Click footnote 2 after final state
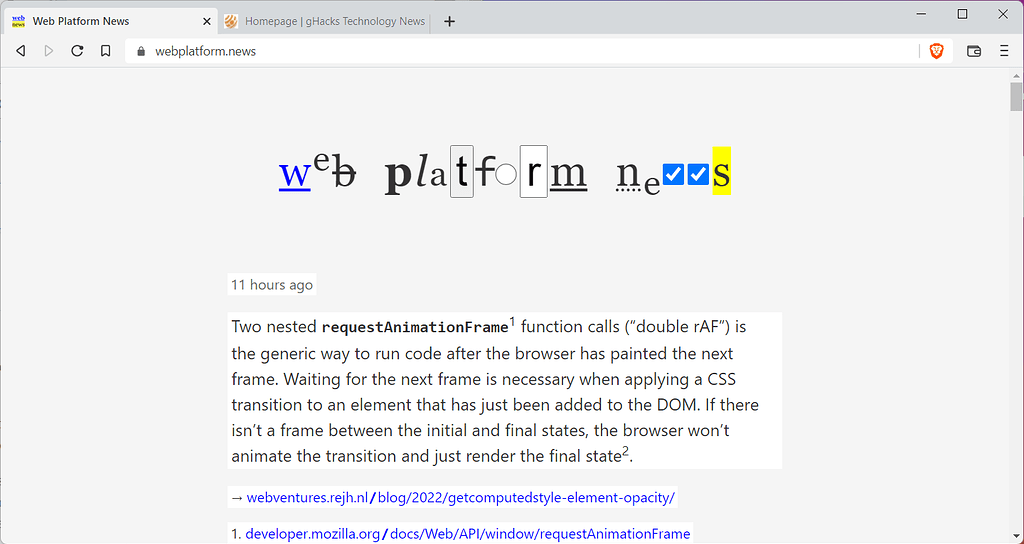1024x544 pixels. coord(625,451)
